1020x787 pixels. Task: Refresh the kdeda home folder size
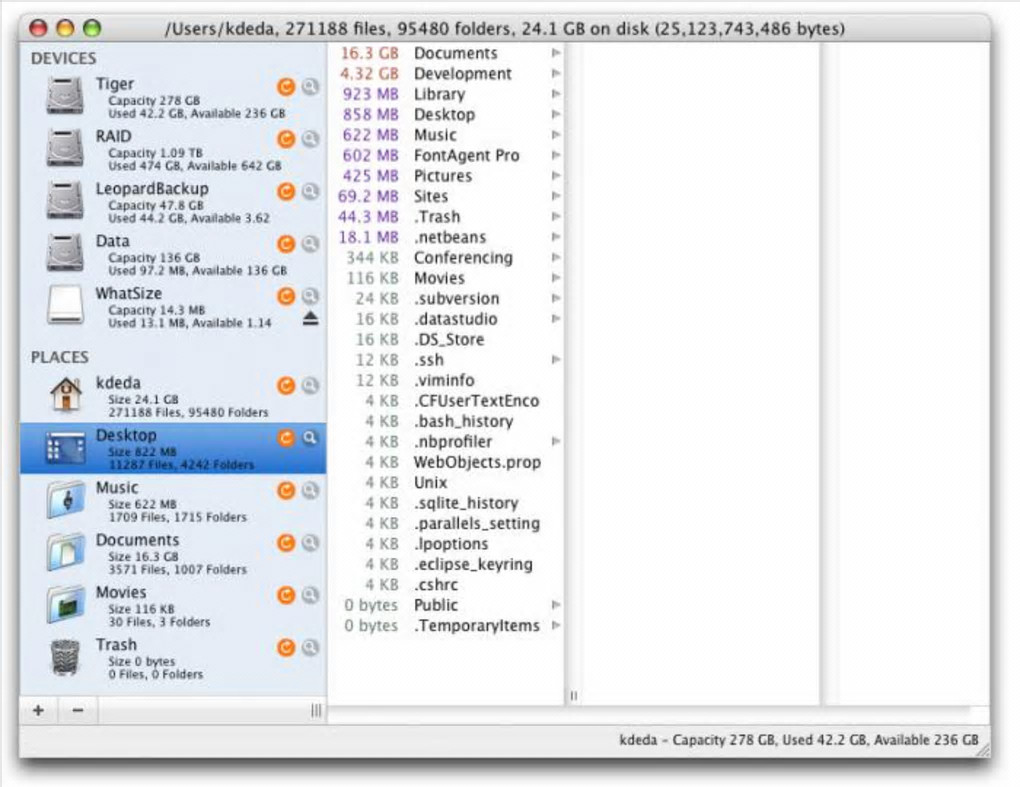(x=286, y=386)
